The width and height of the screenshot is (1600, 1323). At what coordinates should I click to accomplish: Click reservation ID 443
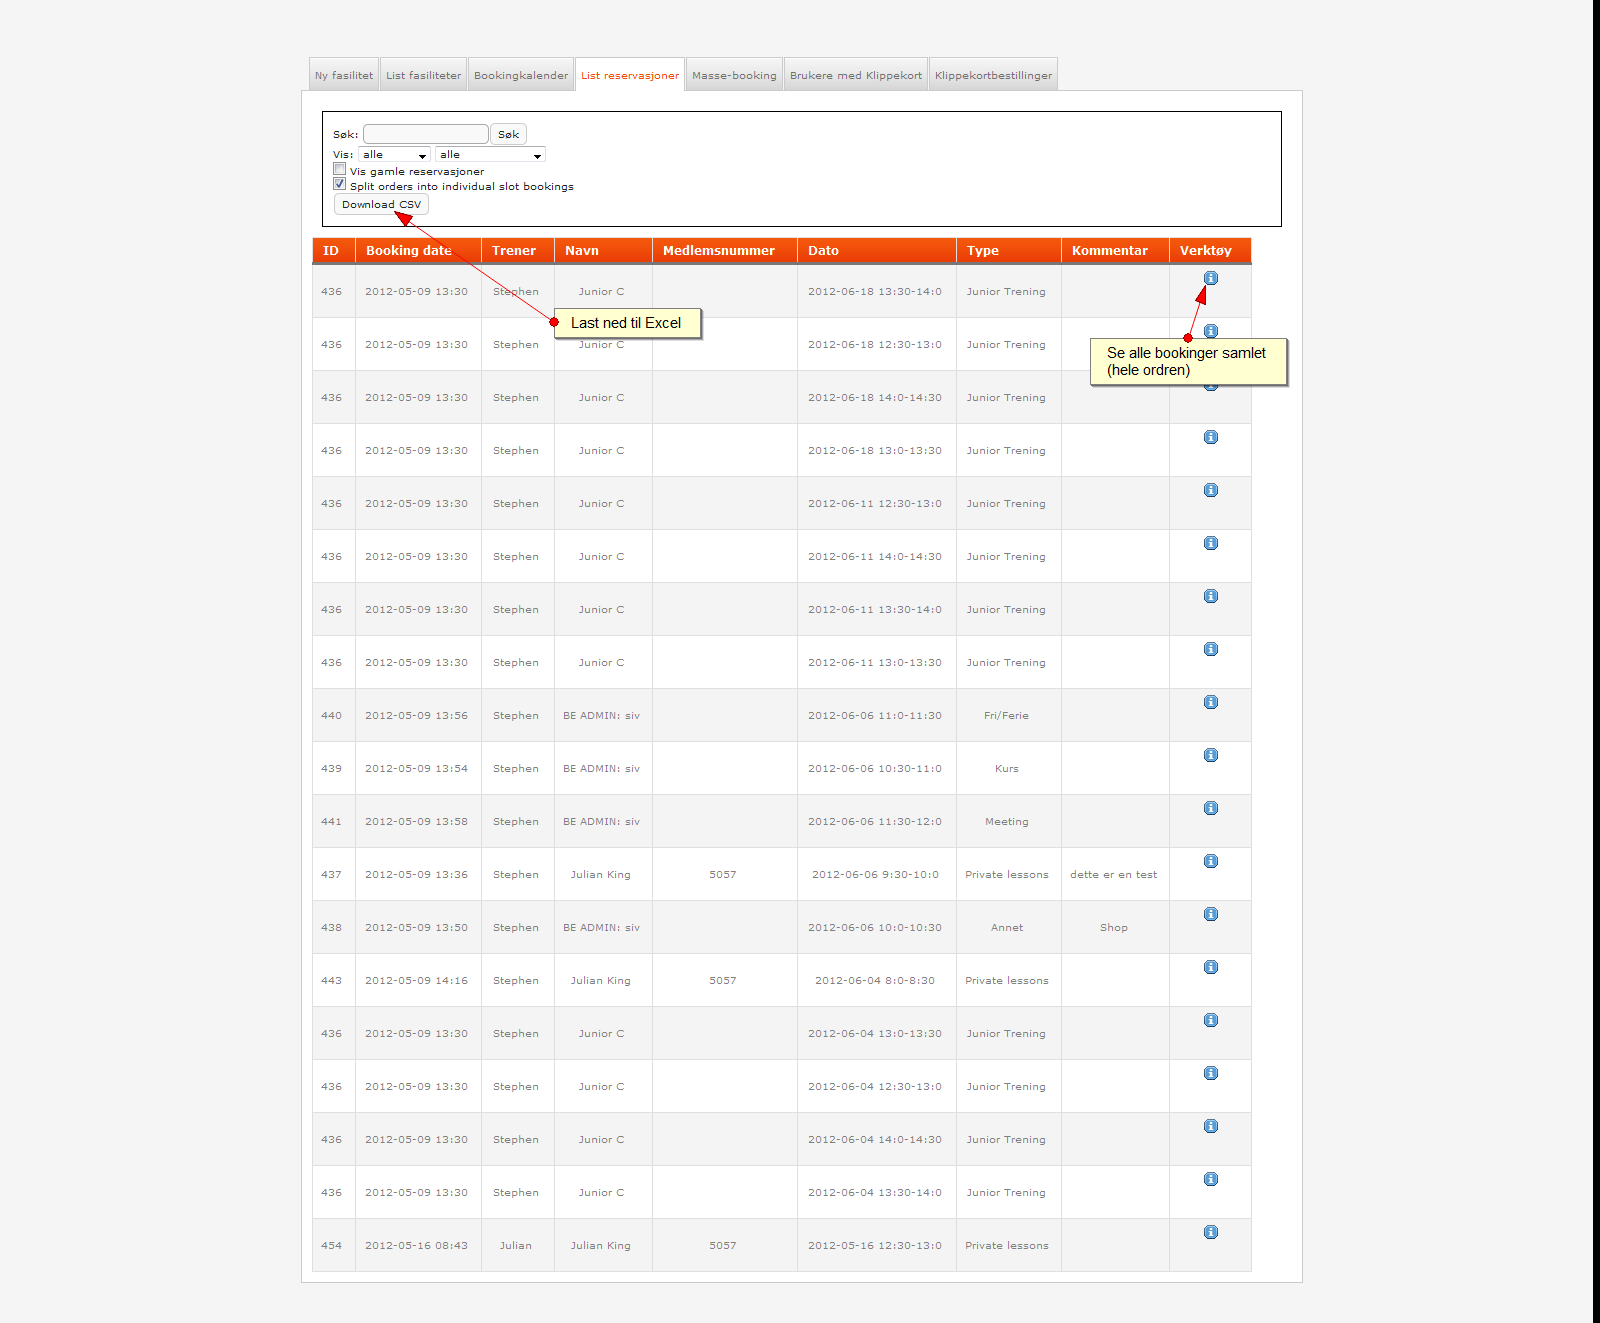click(x=331, y=981)
